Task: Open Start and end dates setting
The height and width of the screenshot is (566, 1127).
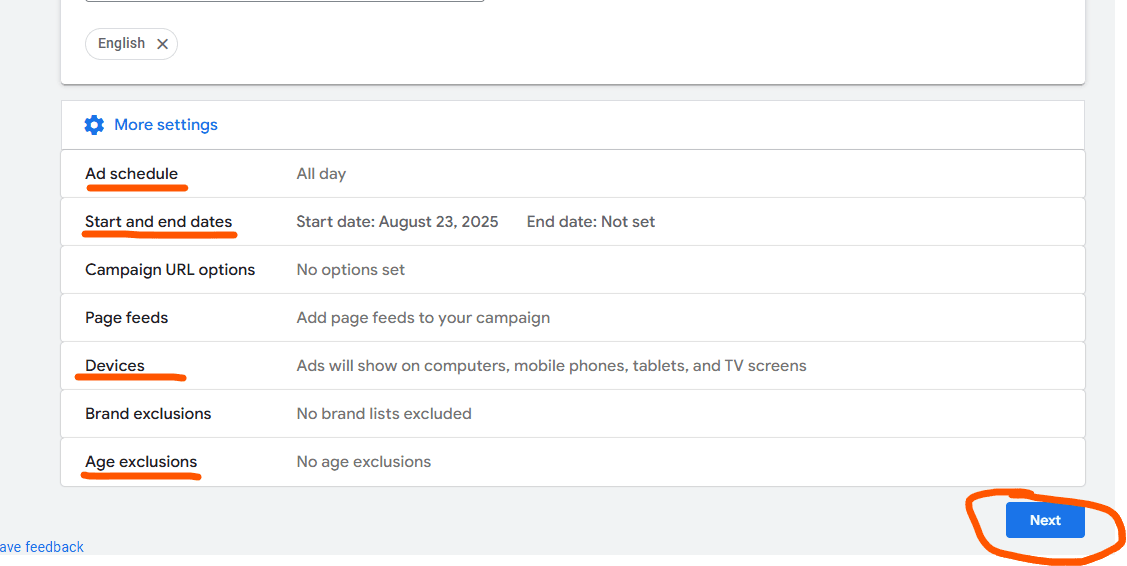Action: (x=158, y=222)
